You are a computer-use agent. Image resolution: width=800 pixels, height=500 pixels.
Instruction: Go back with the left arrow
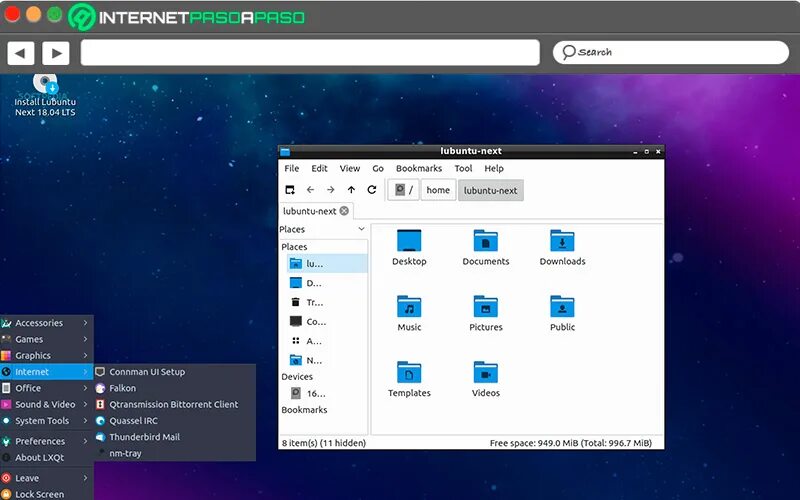tap(310, 190)
